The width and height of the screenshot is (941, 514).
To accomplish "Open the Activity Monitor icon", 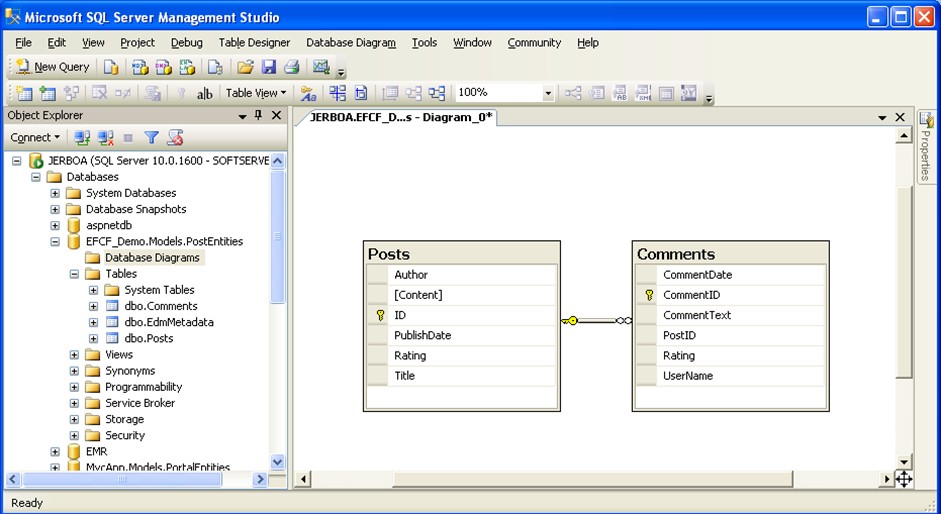I will point(321,67).
